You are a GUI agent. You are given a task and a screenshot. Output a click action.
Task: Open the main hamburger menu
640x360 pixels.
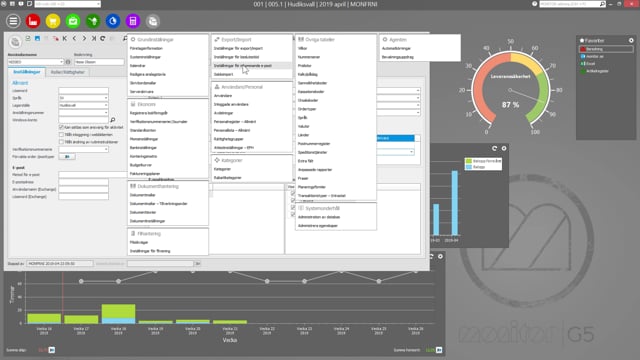(13, 21)
